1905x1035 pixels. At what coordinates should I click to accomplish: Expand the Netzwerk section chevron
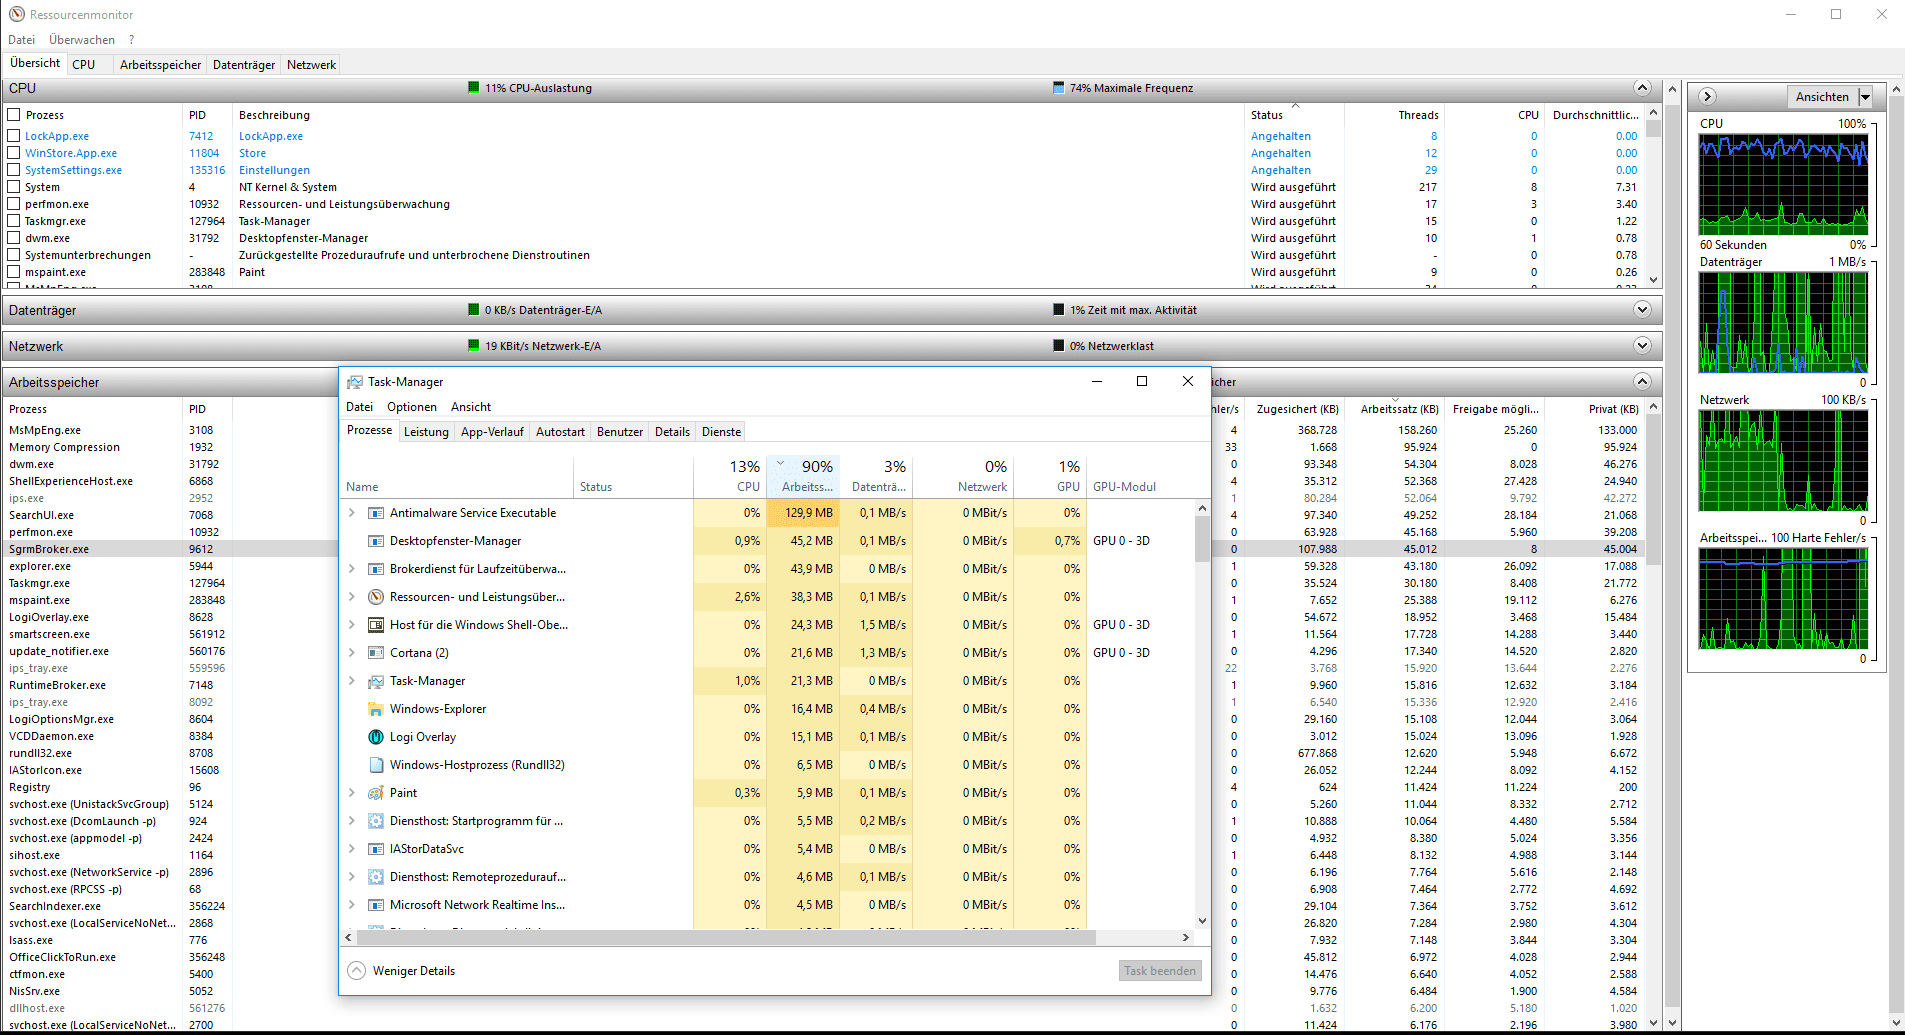[1642, 346]
